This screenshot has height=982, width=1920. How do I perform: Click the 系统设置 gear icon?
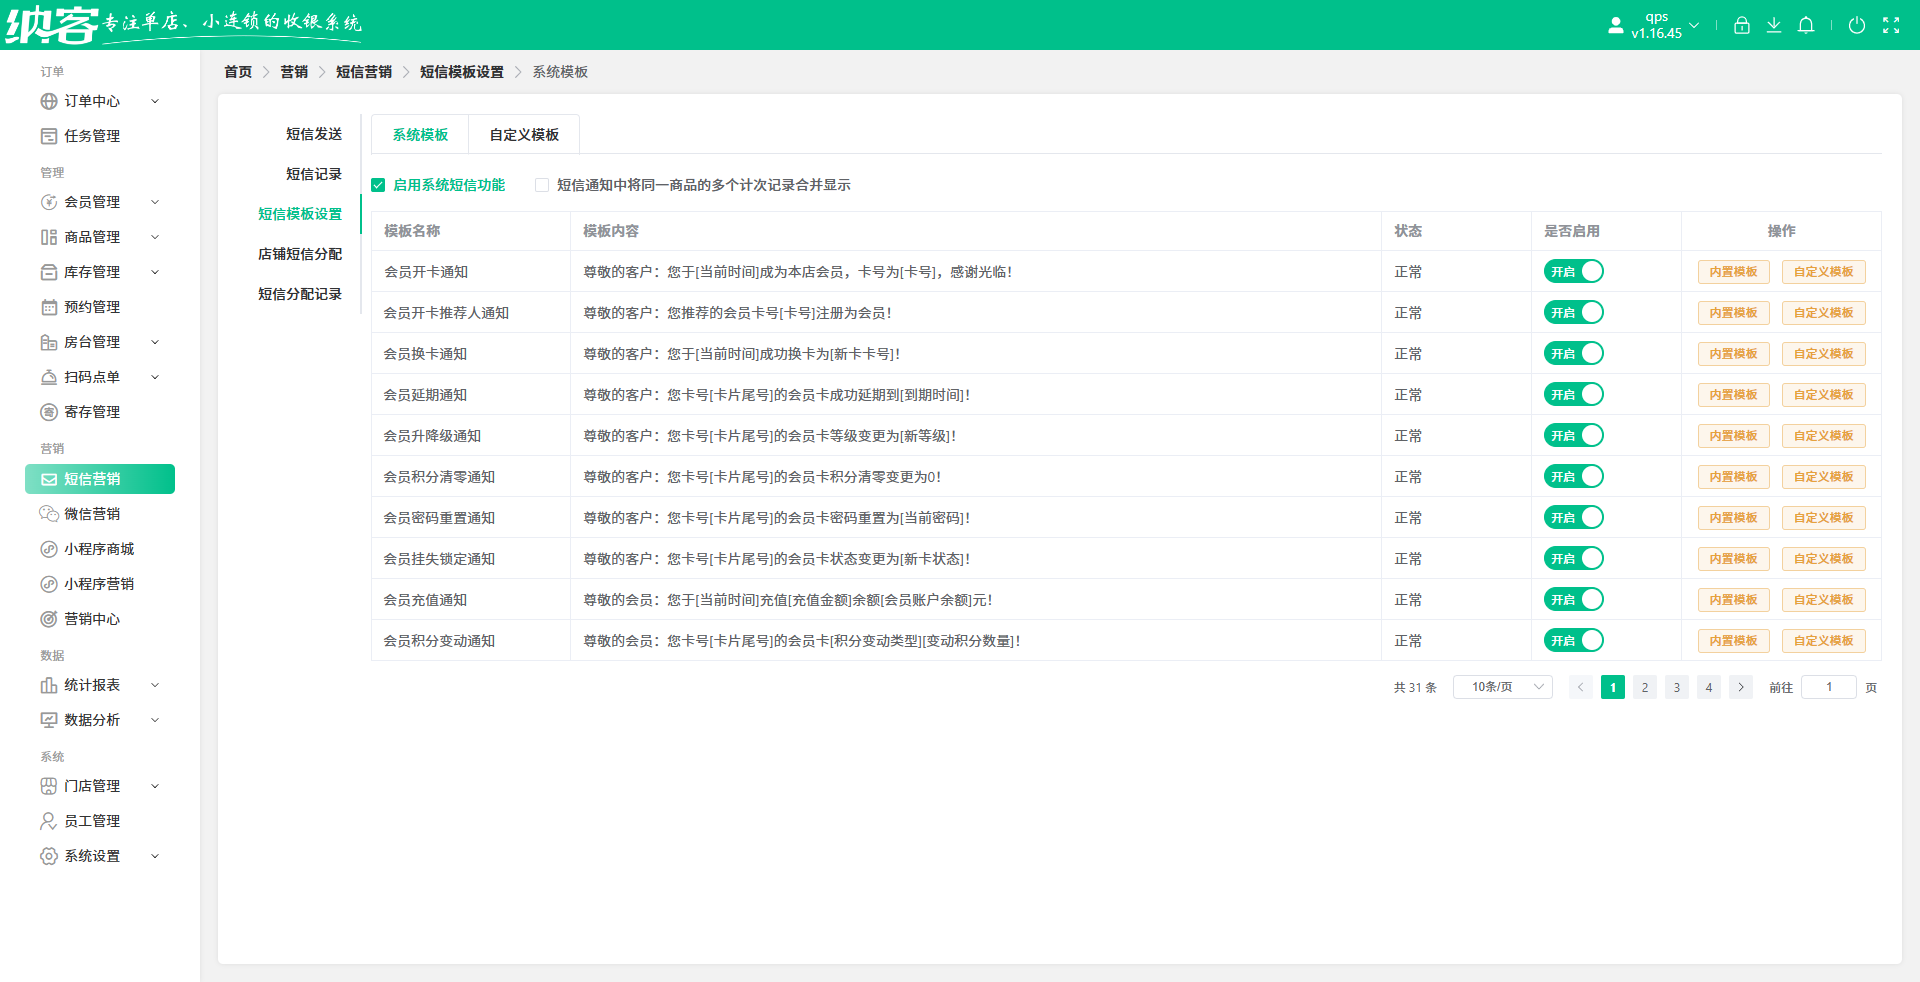click(49, 856)
